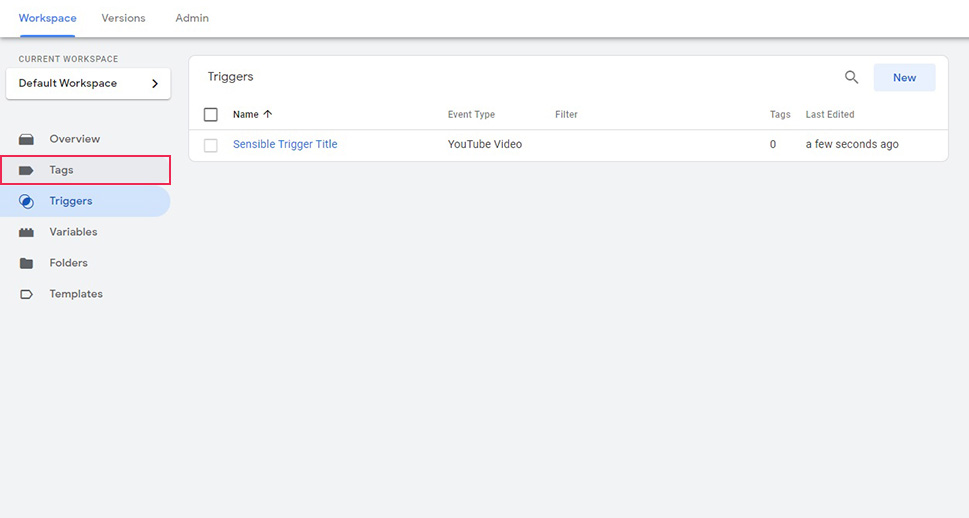This screenshot has width=969, height=518.
Task: Click the YouTube Video event type cell
Action: [485, 144]
